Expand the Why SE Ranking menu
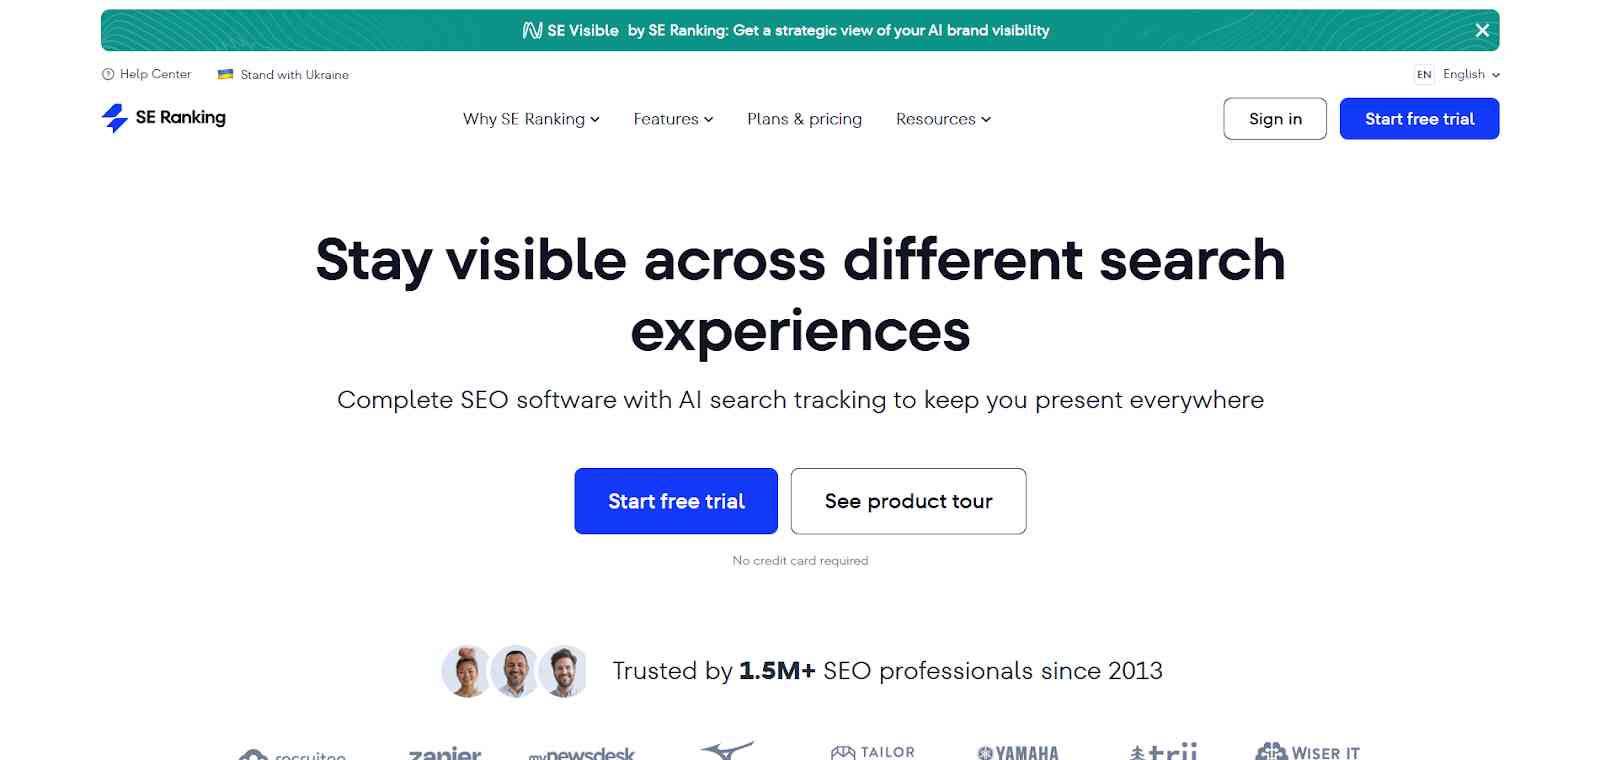1600x760 pixels. click(531, 119)
